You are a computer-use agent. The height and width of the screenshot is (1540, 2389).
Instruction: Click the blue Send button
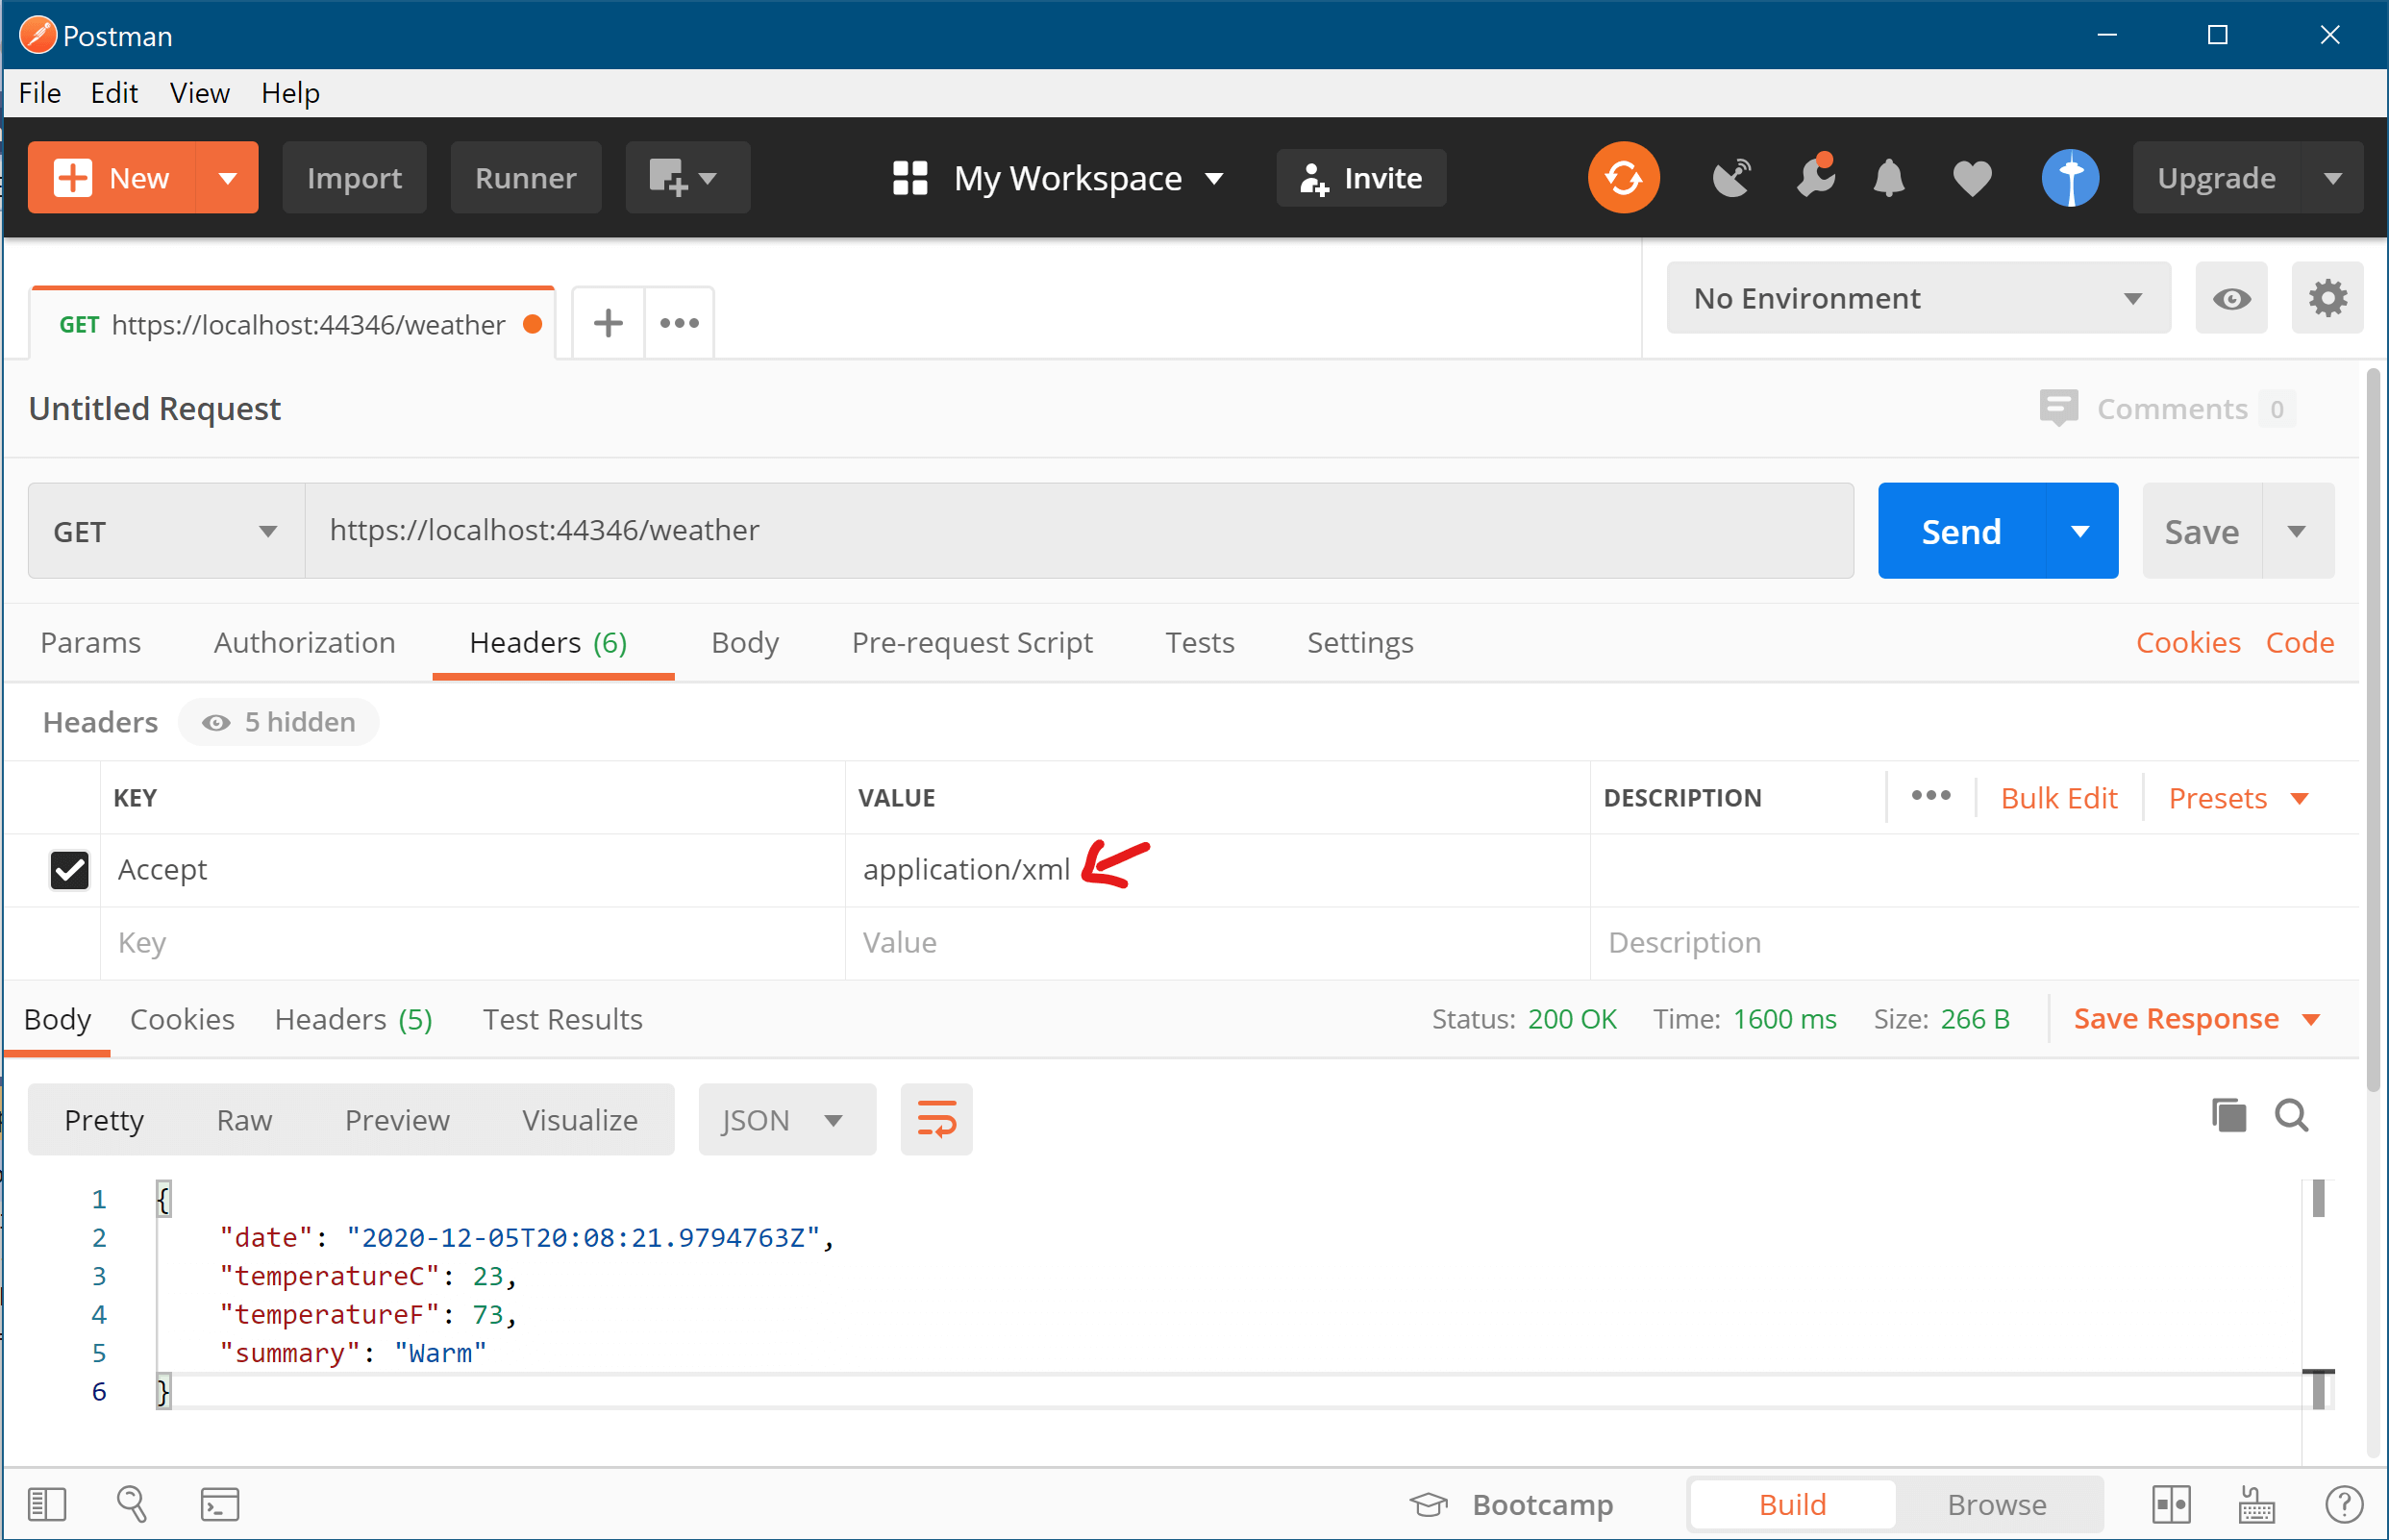pyautogui.click(x=1961, y=530)
